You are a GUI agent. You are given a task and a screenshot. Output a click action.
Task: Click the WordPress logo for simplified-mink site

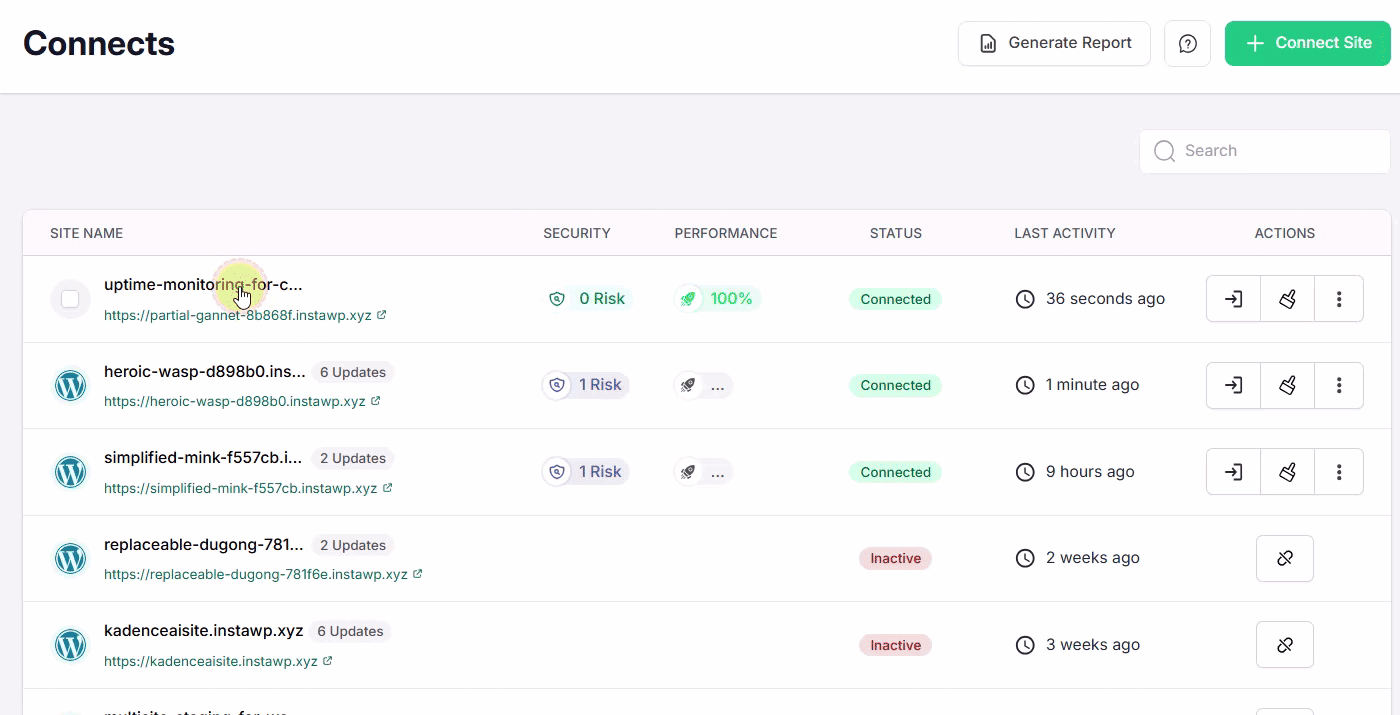[70, 471]
